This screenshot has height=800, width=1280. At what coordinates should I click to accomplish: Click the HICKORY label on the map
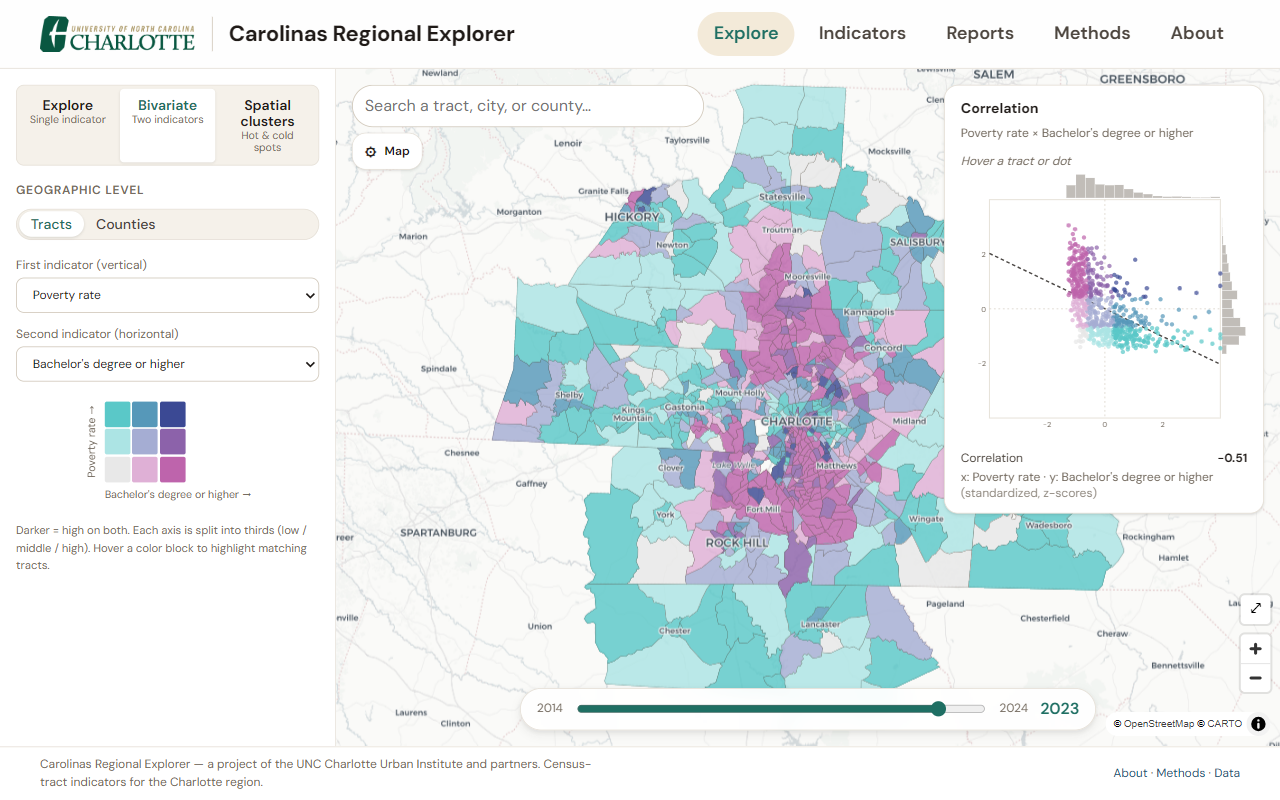[632, 217]
